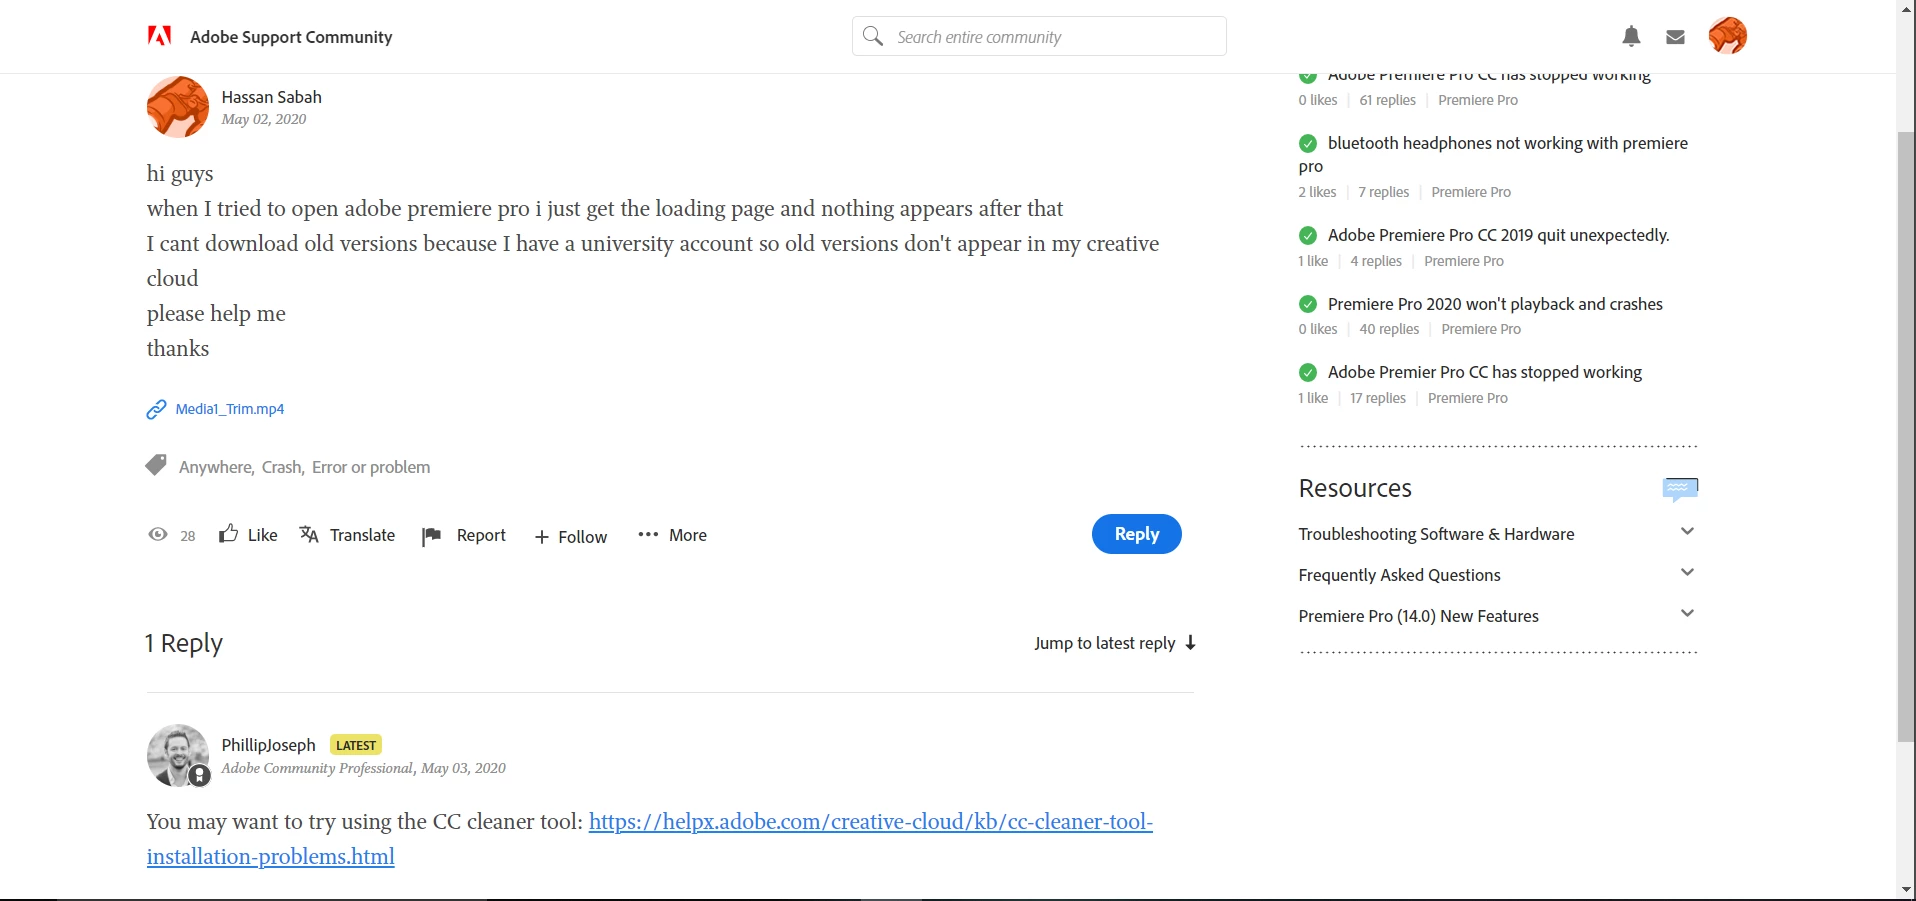This screenshot has width=1916, height=901.
Task: Jump to latest reply link
Action: pyautogui.click(x=1105, y=643)
